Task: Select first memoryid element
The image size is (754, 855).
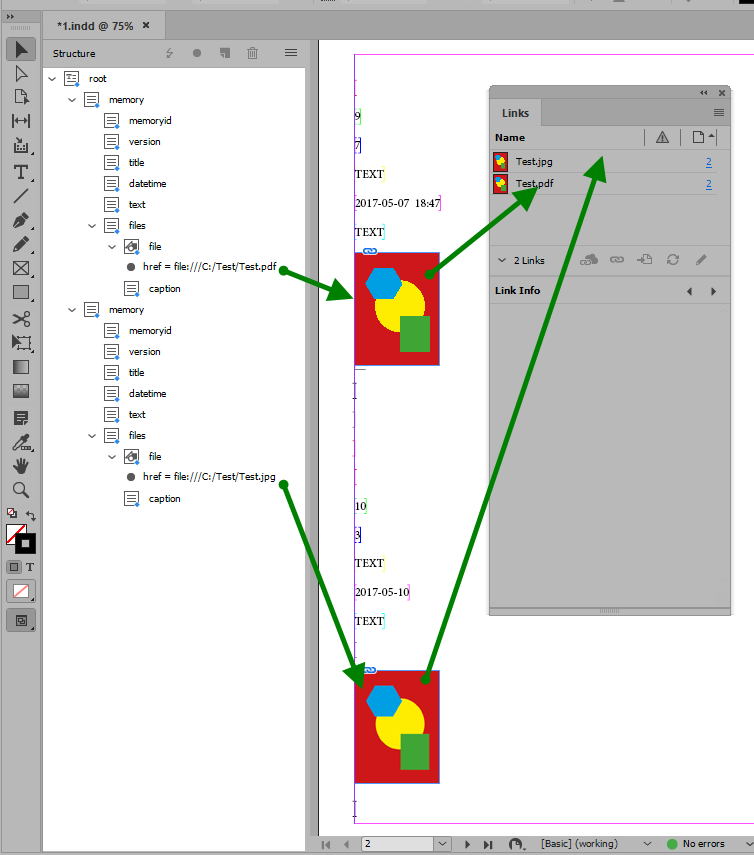Action: coord(150,121)
